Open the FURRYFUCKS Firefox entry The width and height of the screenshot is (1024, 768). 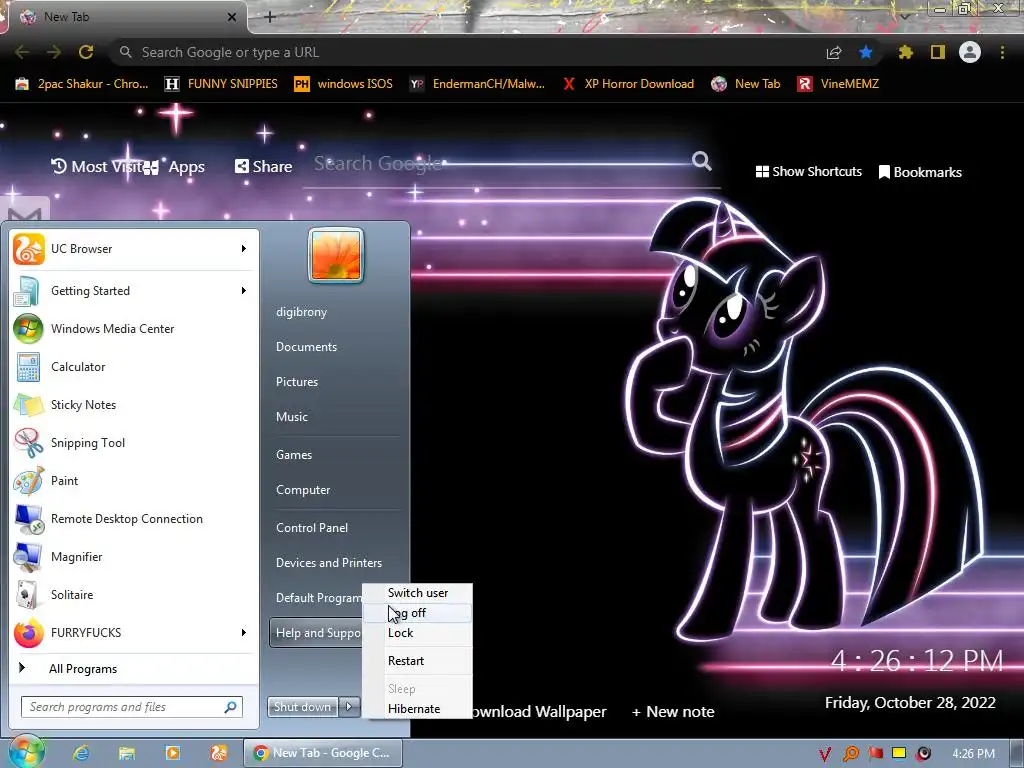click(134, 632)
